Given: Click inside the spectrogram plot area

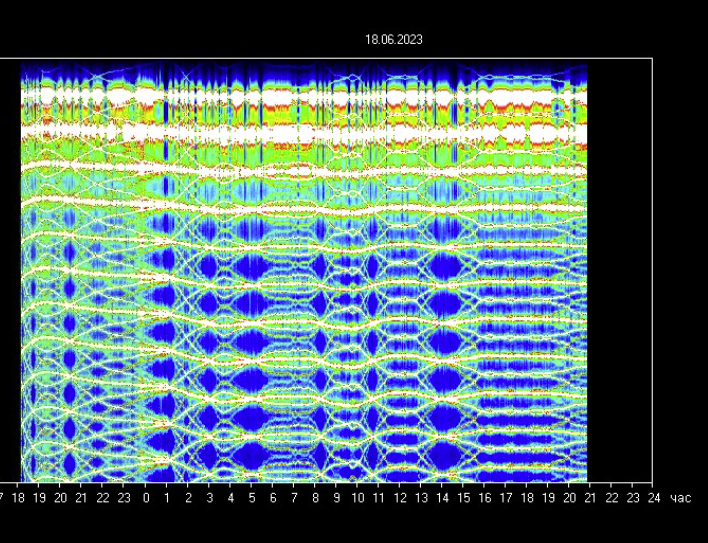Looking at the screenshot, I should pos(303,273).
